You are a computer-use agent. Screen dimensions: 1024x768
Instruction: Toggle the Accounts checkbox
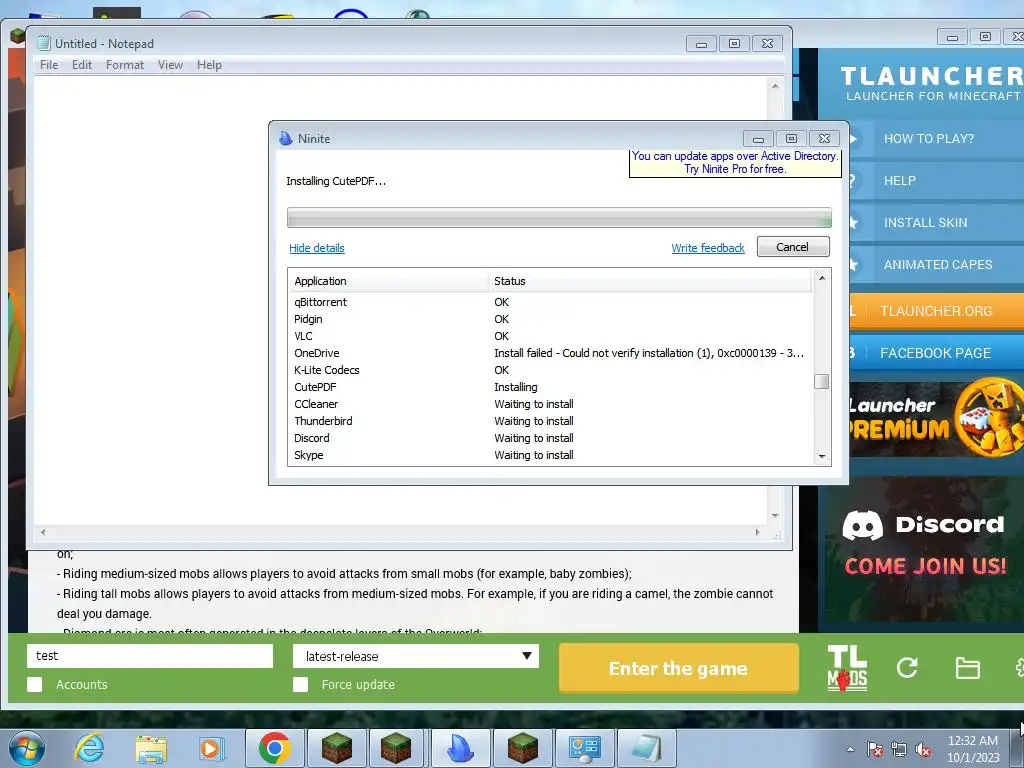pos(35,684)
